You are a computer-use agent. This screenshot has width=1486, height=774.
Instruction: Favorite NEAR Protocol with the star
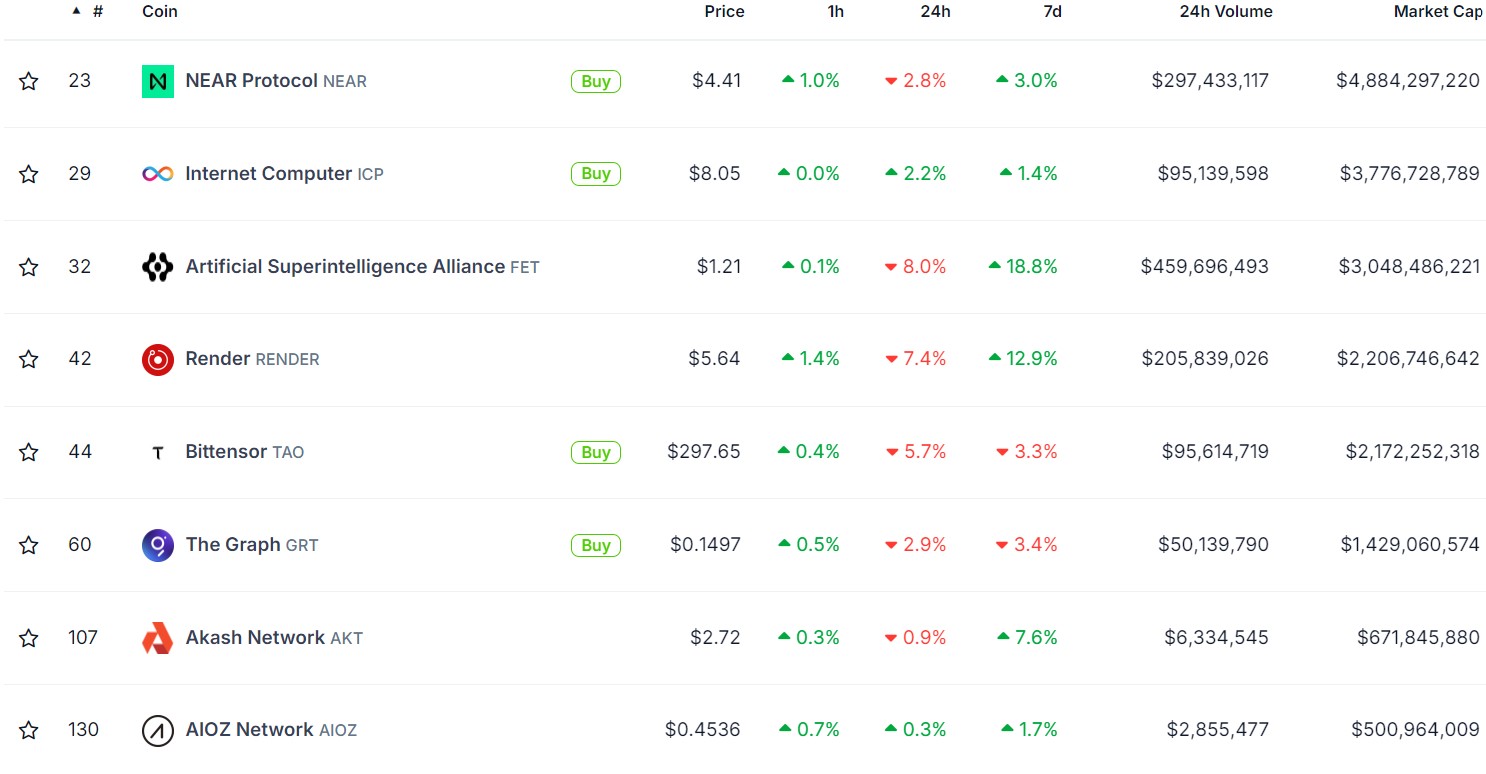click(x=28, y=81)
